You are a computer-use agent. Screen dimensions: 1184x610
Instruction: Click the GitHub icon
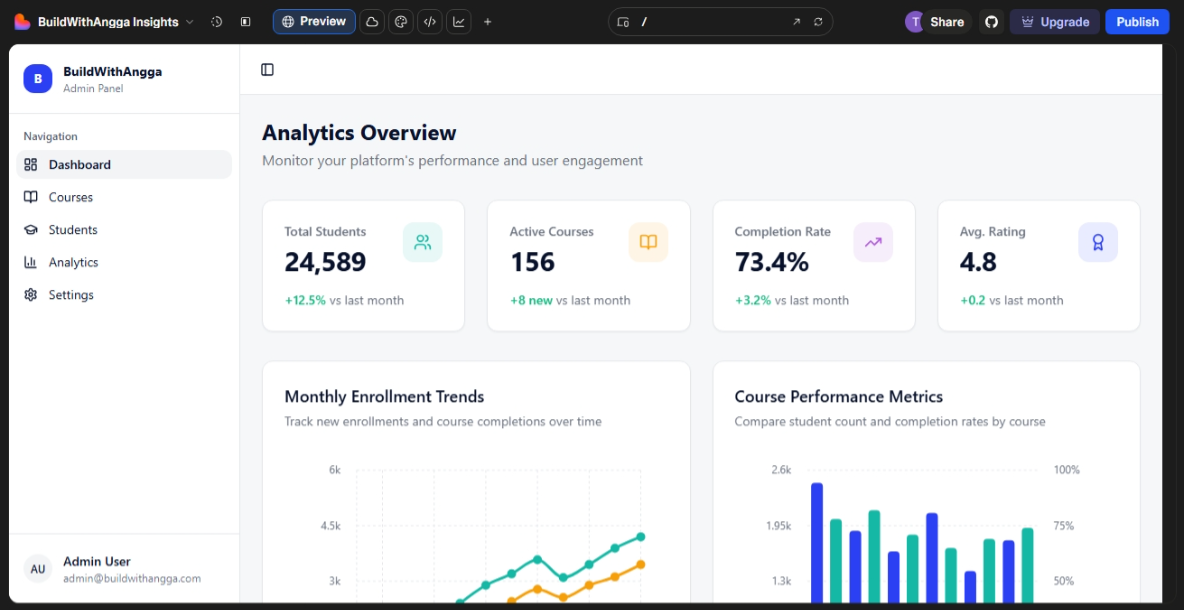991,22
